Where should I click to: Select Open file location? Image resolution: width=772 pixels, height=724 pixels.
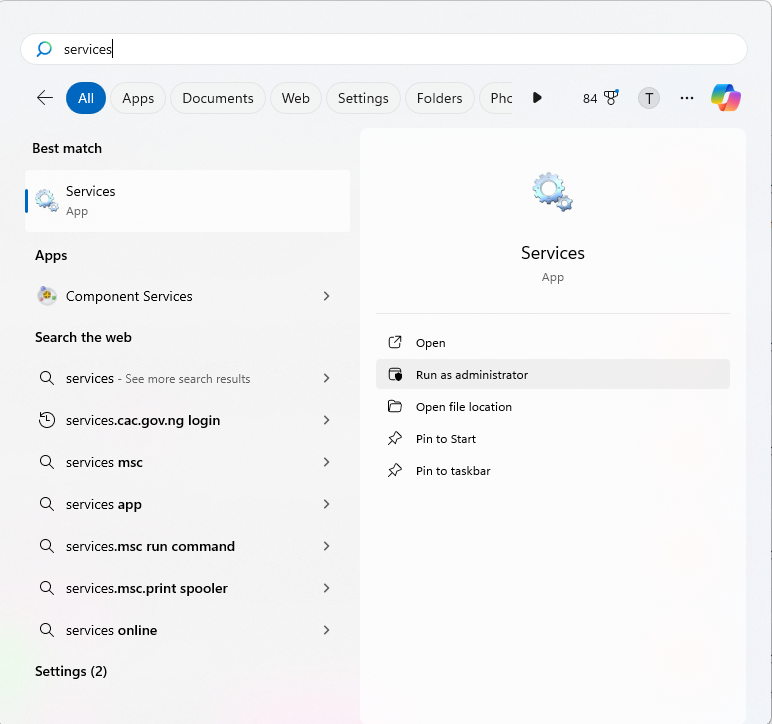pos(464,407)
